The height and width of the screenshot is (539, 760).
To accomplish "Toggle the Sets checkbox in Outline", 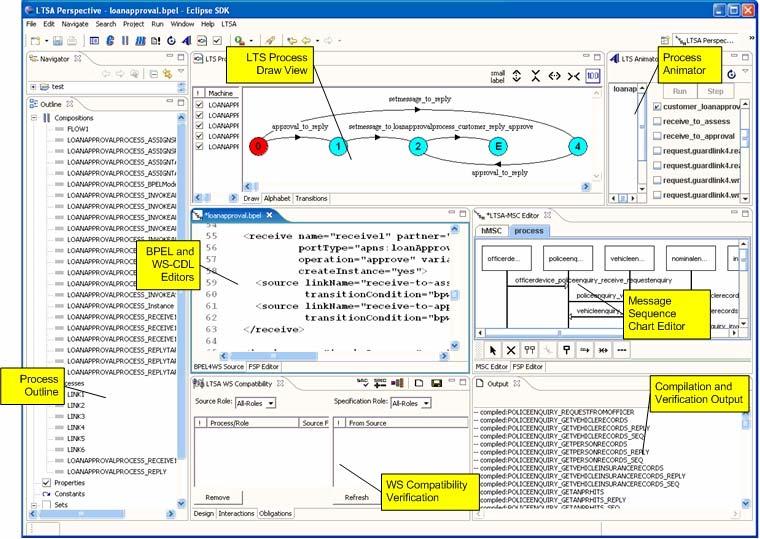I will click(x=47, y=505).
